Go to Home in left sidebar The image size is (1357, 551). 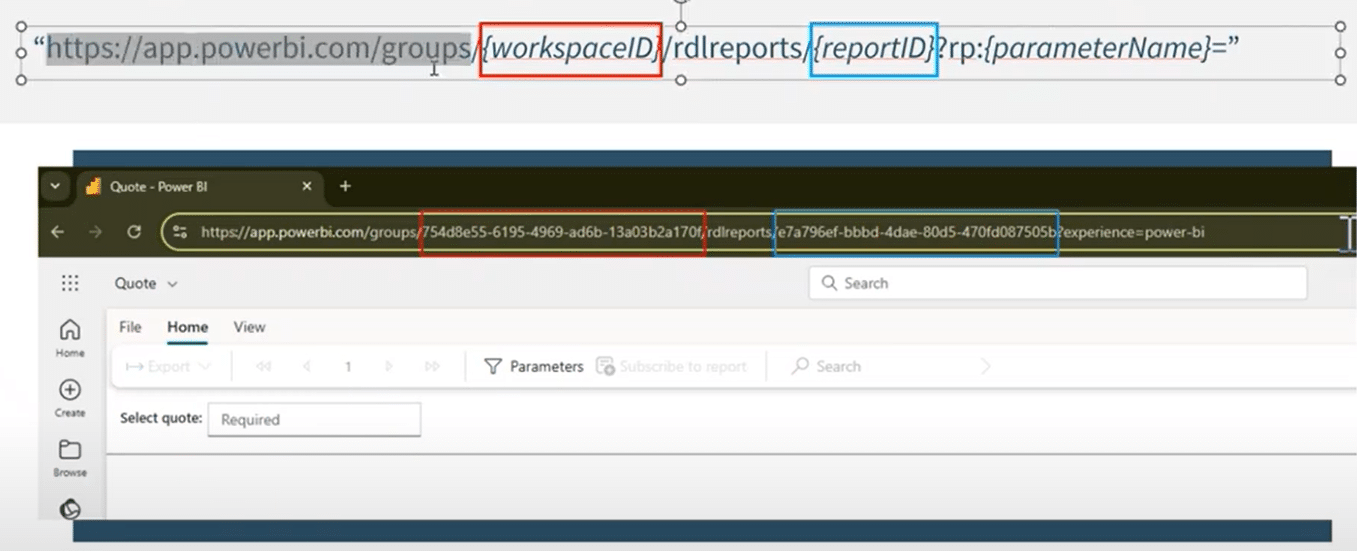(70, 336)
